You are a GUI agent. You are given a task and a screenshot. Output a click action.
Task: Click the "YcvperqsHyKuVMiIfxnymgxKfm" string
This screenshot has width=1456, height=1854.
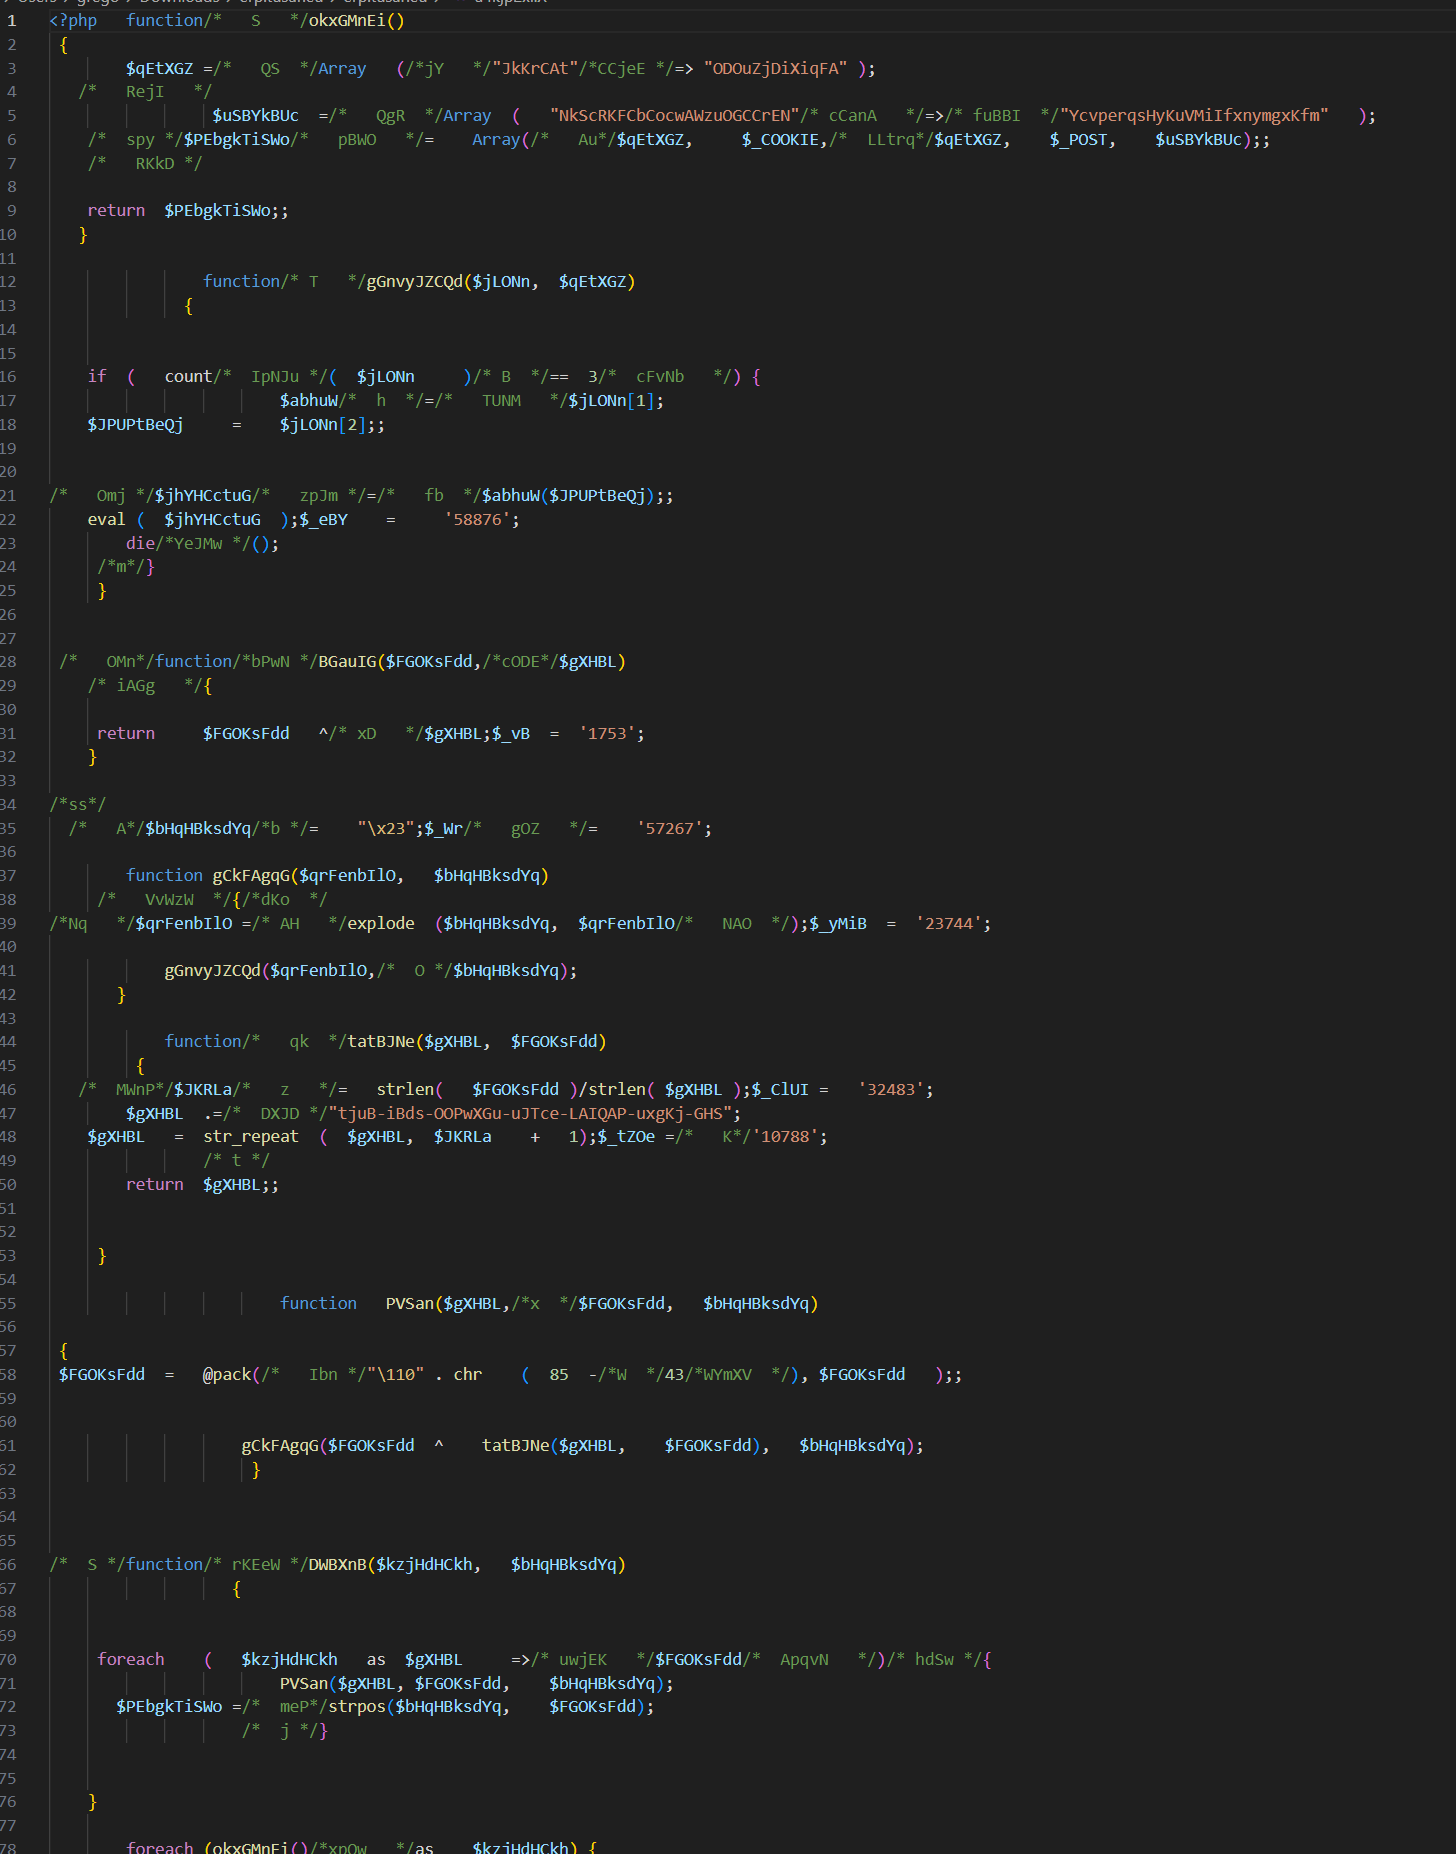(x=1194, y=115)
